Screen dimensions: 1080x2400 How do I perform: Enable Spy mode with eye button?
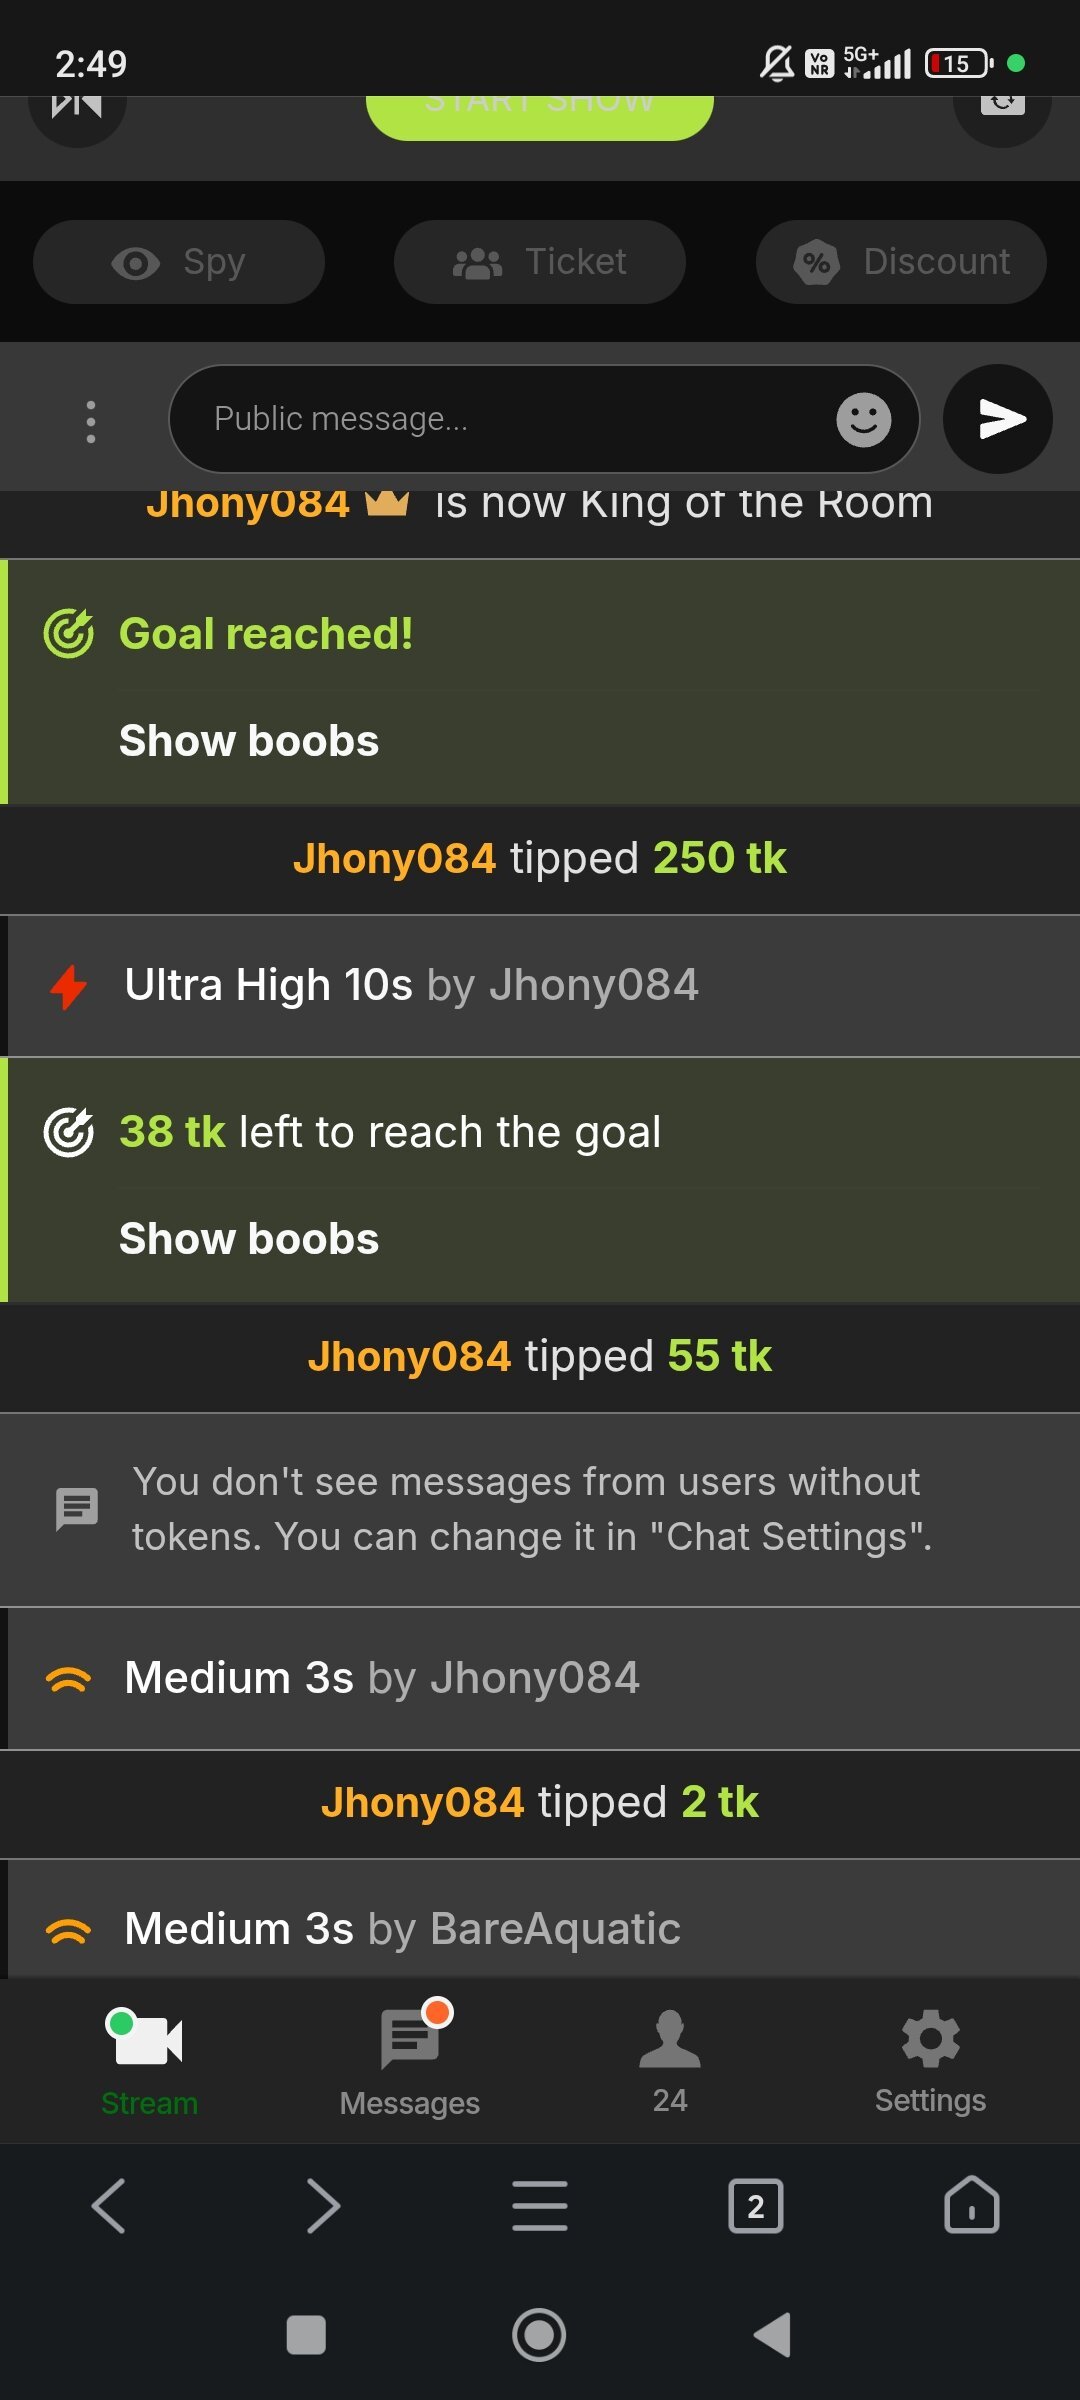pos(179,262)
